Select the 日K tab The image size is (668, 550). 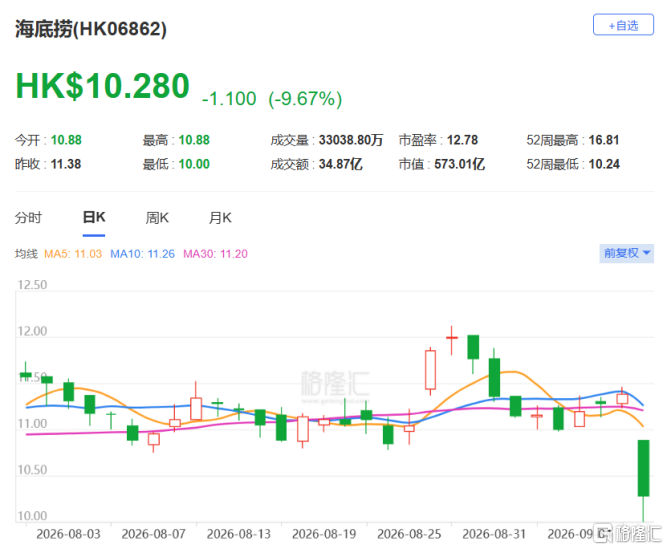[x=94, y=217]
